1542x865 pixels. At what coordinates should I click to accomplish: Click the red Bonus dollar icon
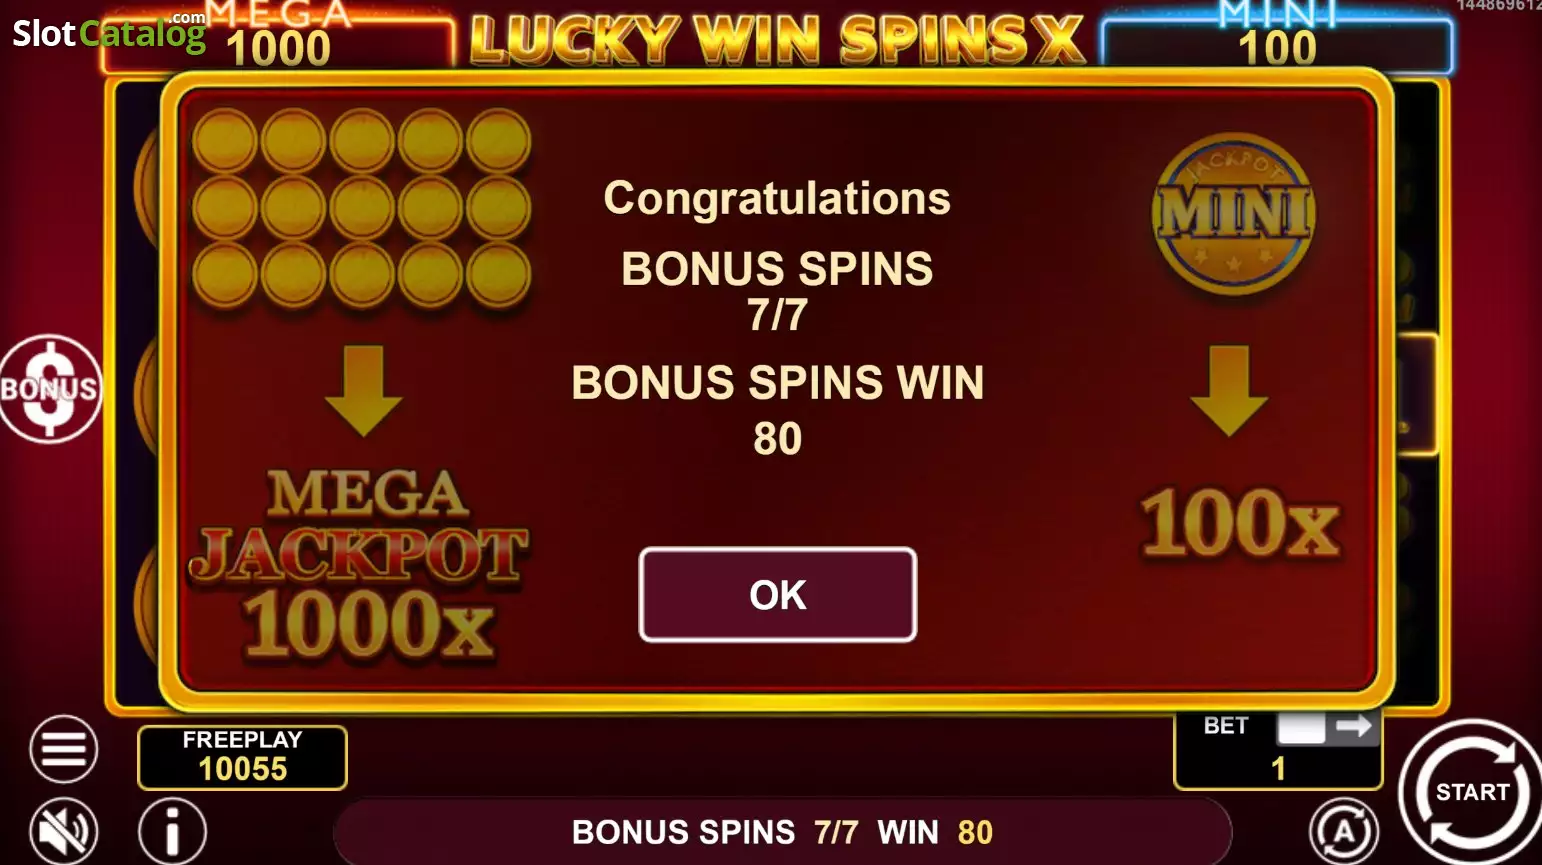(50, 389)
